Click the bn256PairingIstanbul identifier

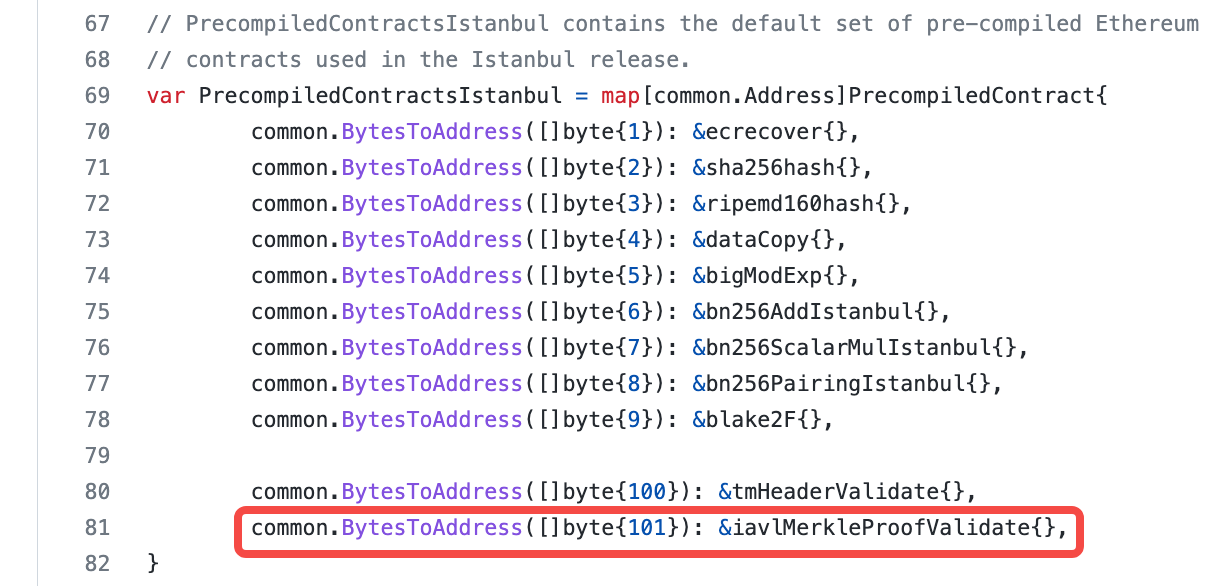[836, 384]
